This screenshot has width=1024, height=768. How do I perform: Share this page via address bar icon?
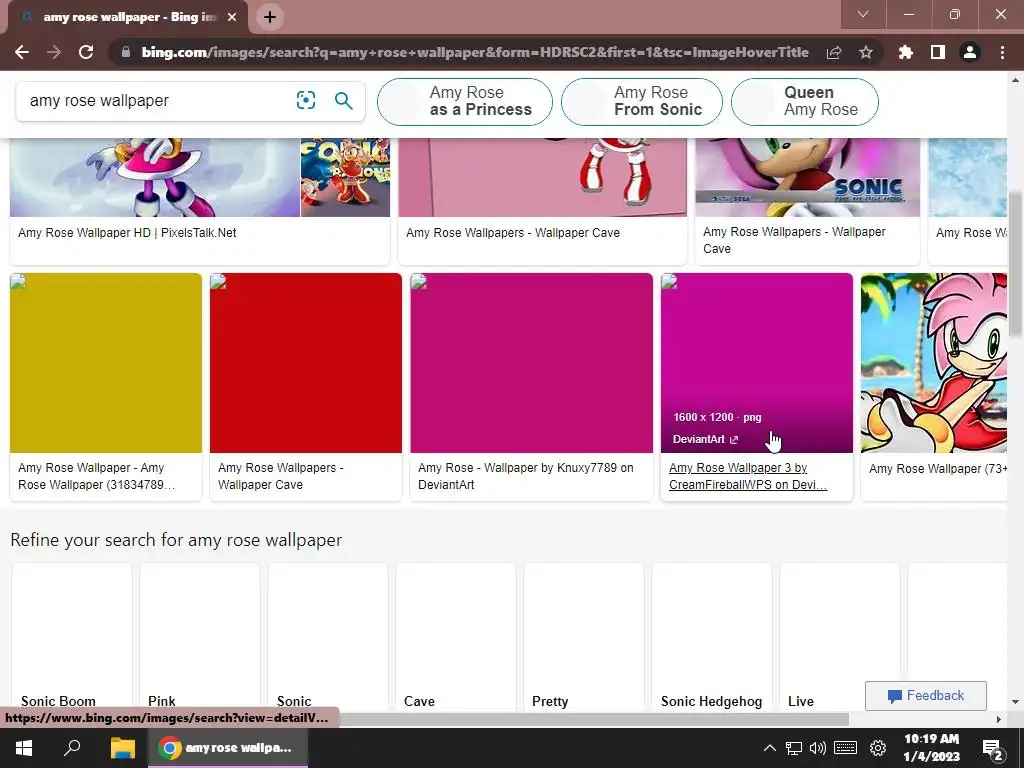click(x=834, y=52)
